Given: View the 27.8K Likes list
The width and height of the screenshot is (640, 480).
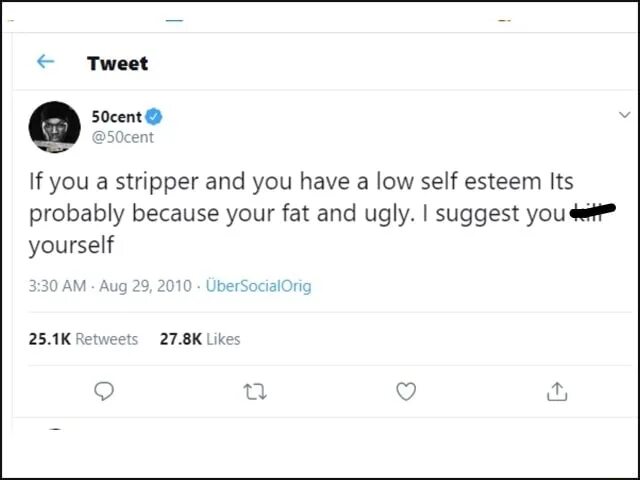Looking at the screenshot, I should [x=200, y=339].
